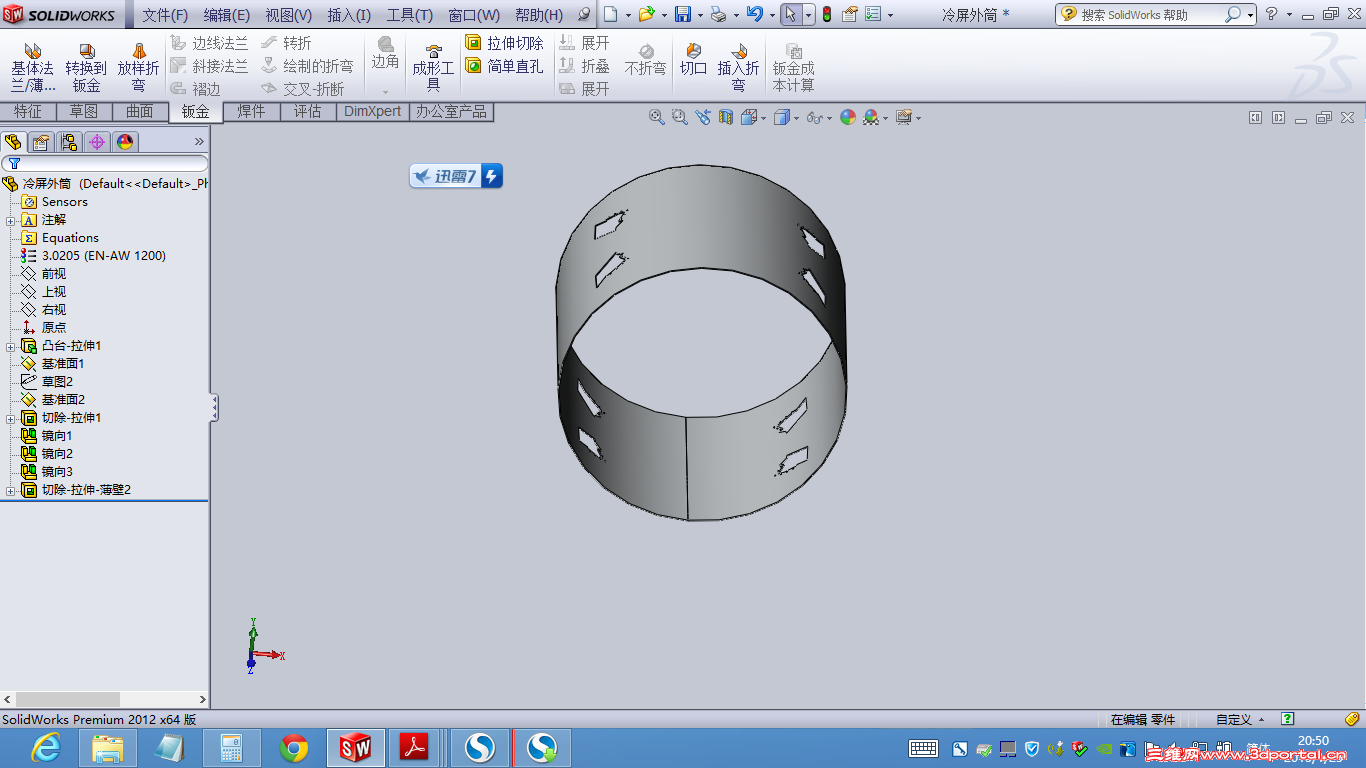The width and height of the screenshot is (1366, 768).
Task: Click the 拉伸切除 extruded cut icon
Action: click(474, 43)
